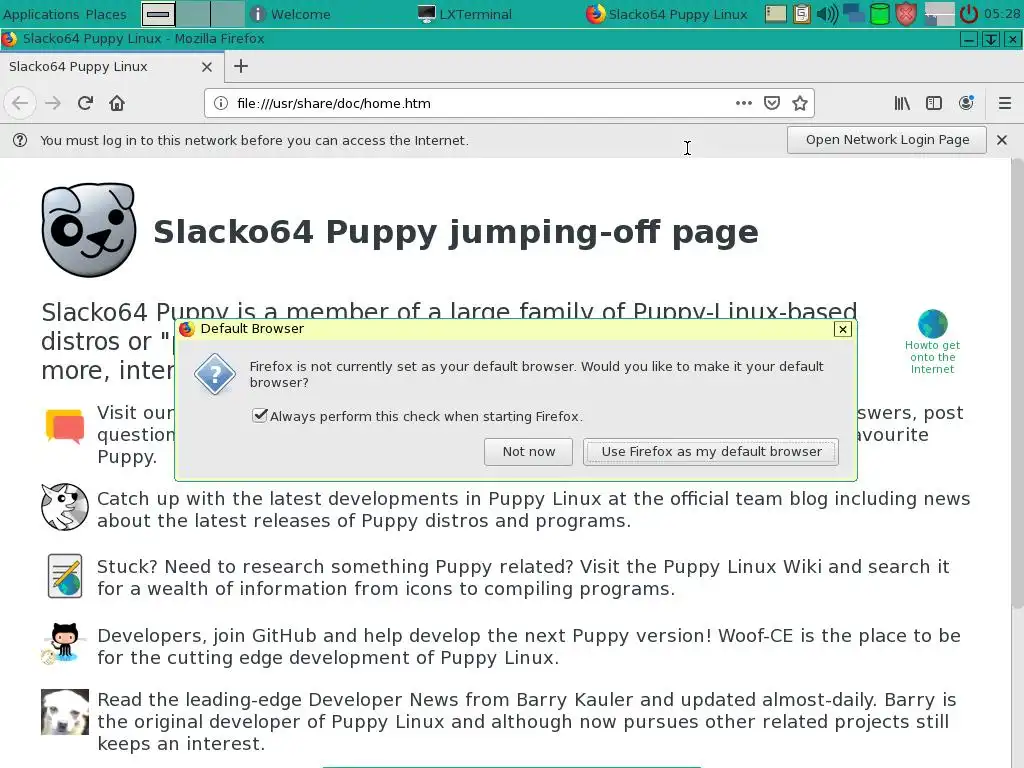This screenshot has width=1024, height=768.
Task: Open the Firefox home page icon
Action: pyautogui.click(x=117, y=103)
